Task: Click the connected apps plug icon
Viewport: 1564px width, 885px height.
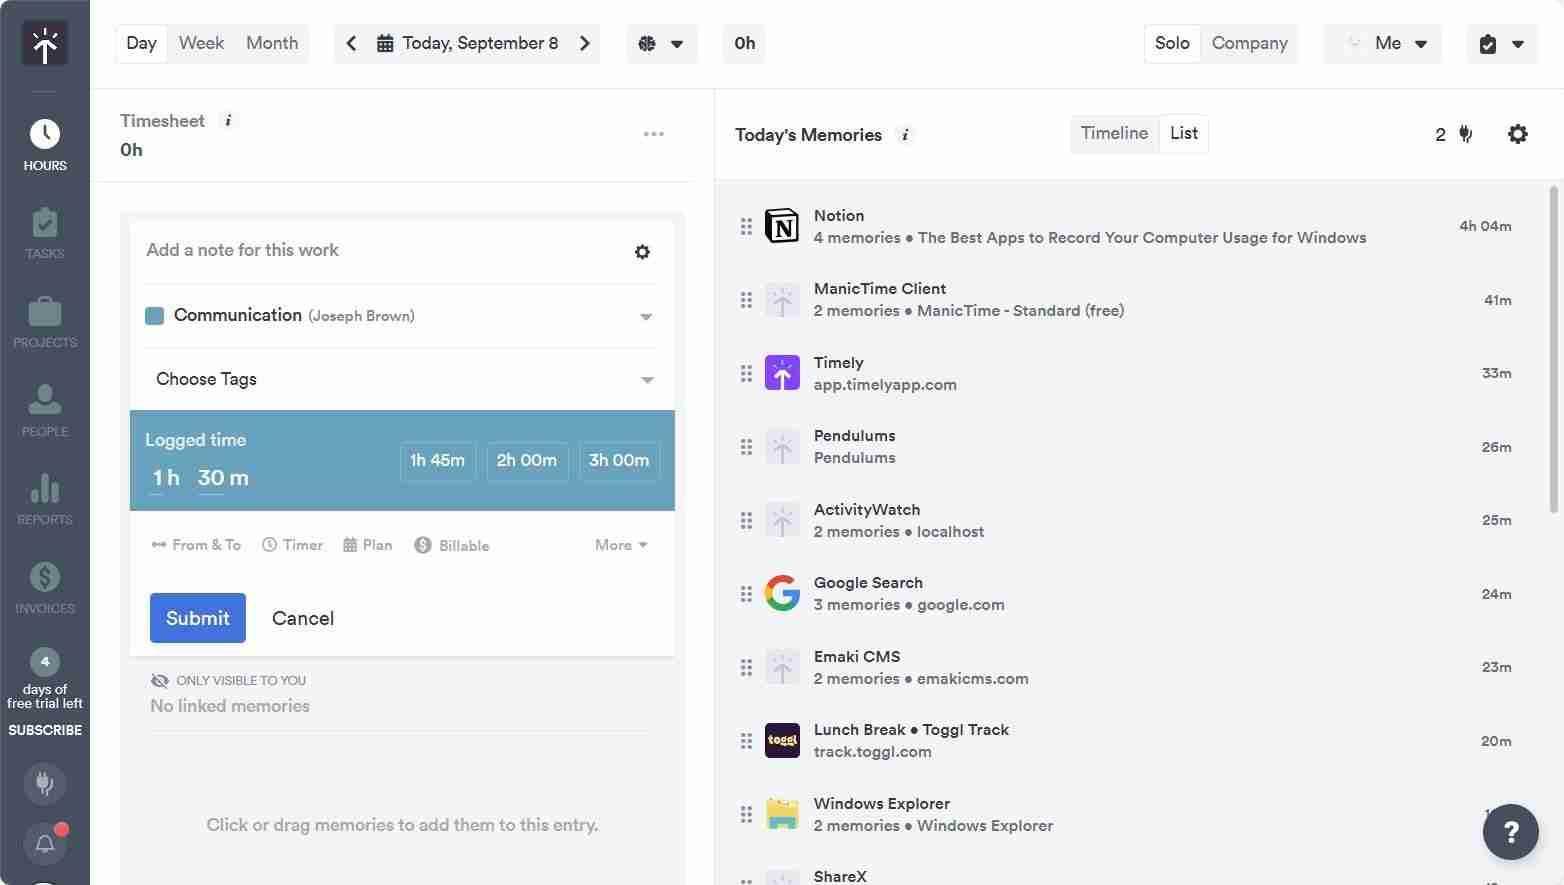Action: click(x=1466, y=134)
